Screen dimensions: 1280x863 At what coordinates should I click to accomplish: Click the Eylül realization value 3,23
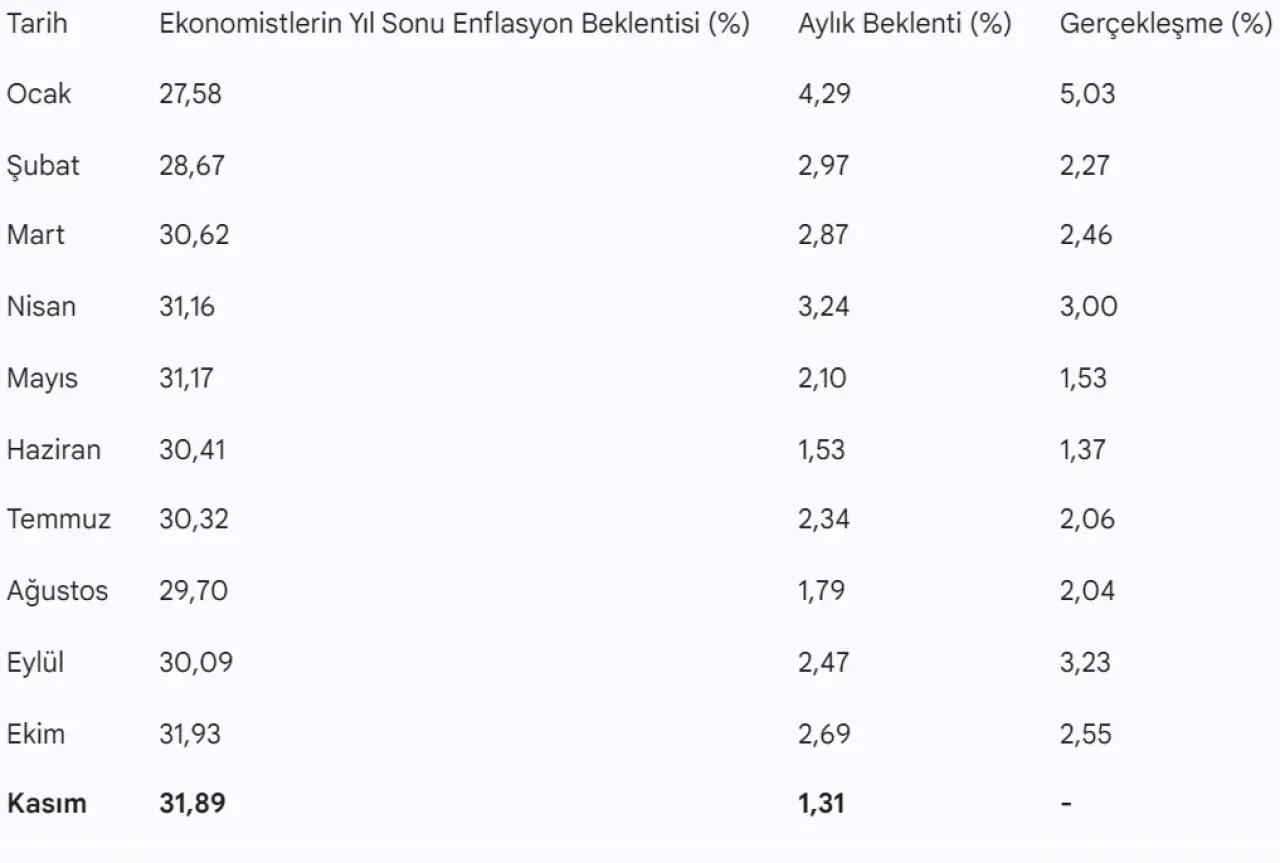coord(1085,662)
